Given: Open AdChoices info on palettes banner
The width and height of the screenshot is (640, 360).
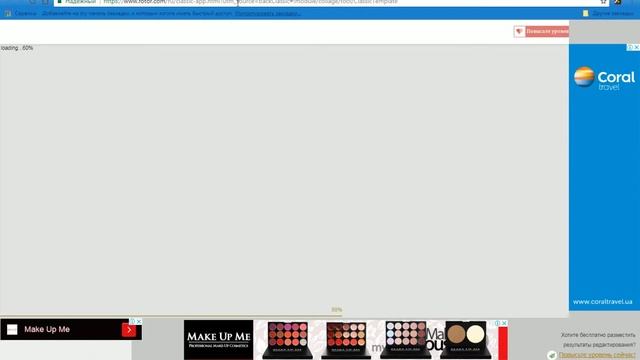Looking at the screenshot, I should click(498, 323).
